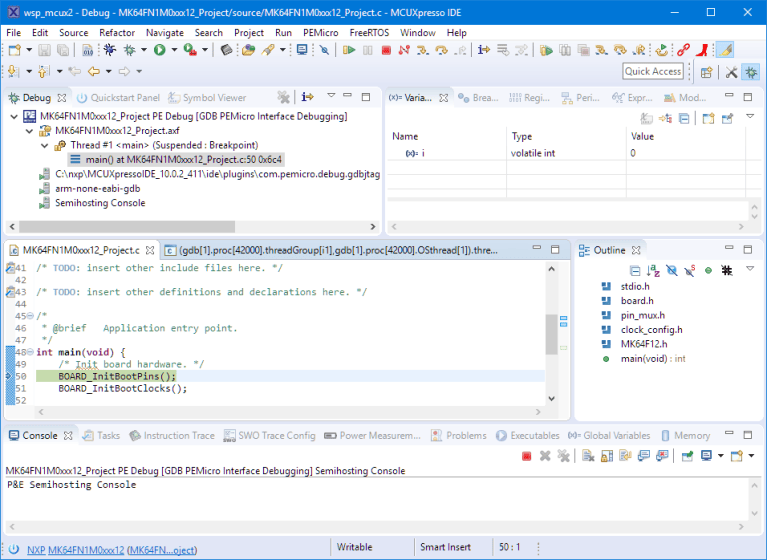Viewport: 767px width, 560px height.
Task: Open the Peripherals view tab
Action: click(580, 98)
